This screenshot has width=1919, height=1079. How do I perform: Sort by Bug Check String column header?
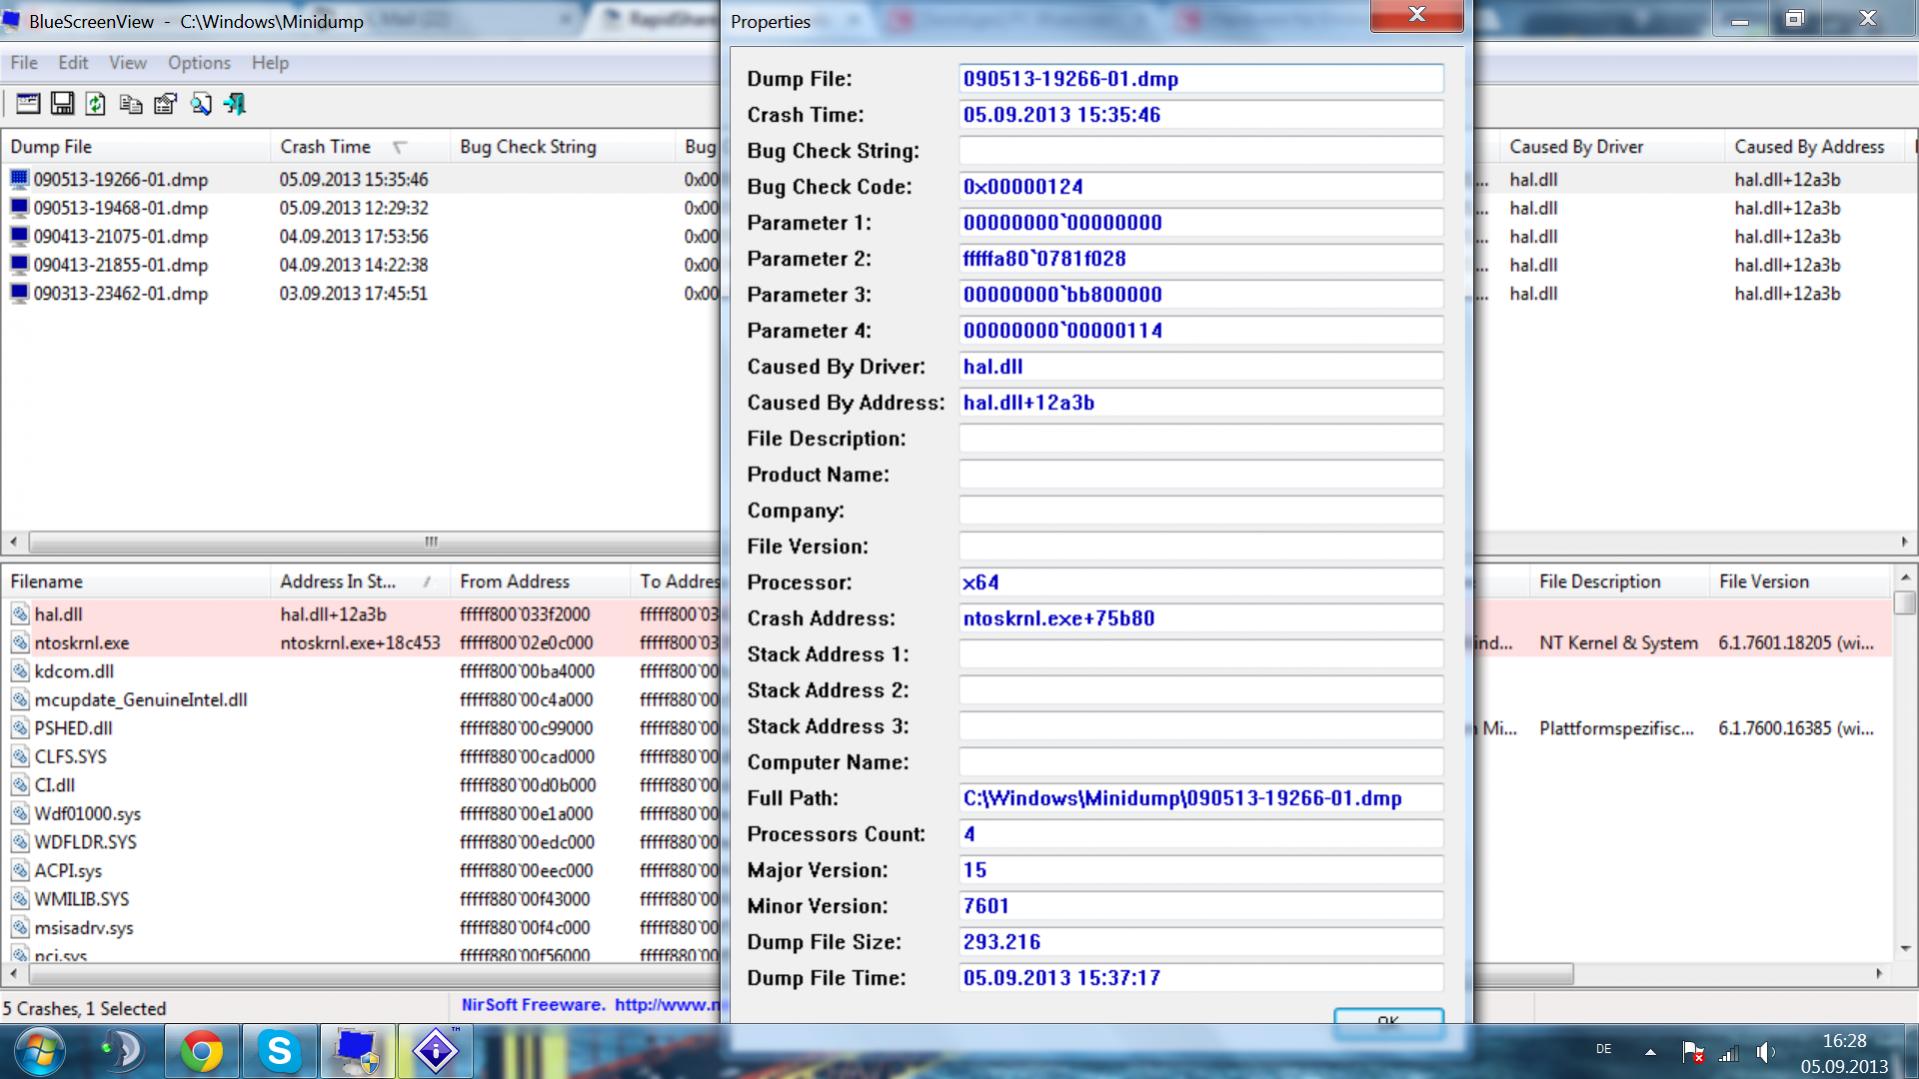click(x=562, y=147)
